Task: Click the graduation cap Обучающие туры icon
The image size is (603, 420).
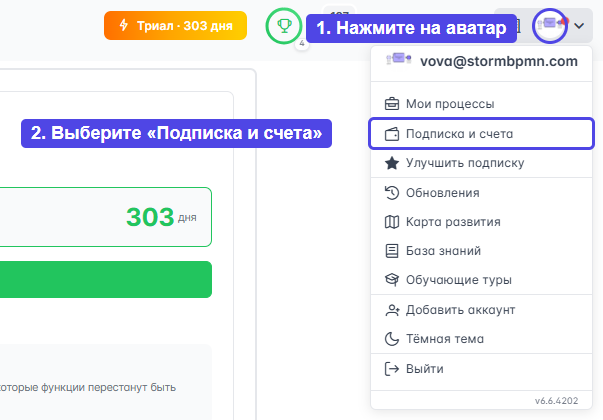Action: 392,280
